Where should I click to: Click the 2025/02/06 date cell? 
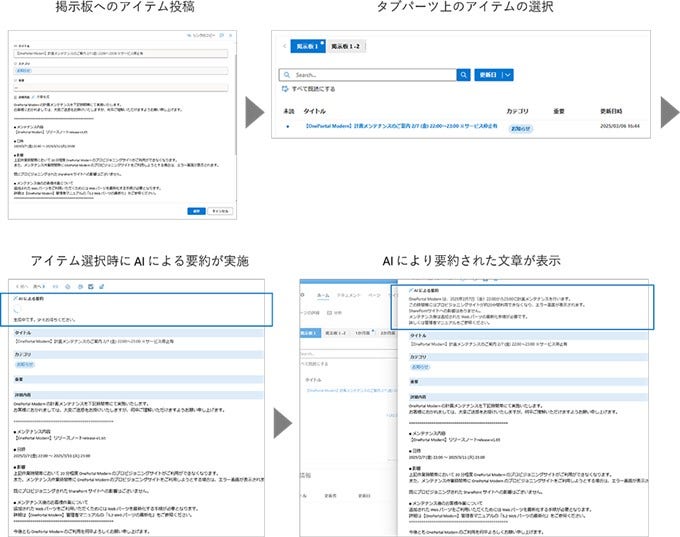tap(620, 126)
